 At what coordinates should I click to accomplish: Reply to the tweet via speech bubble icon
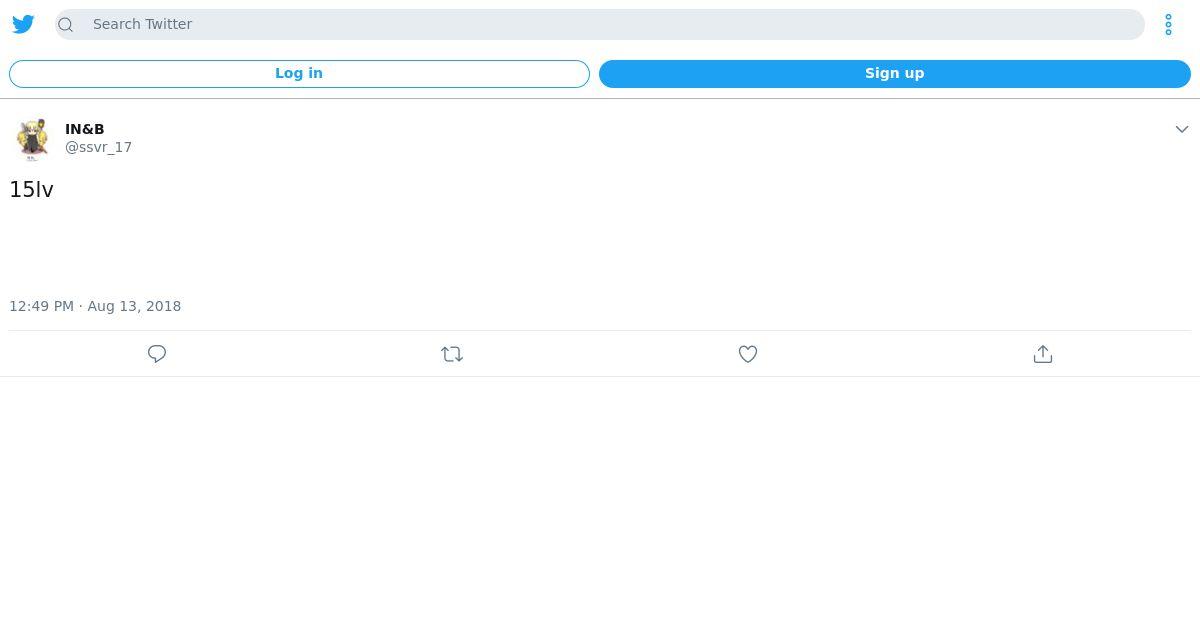pyautogui.click(x=157, y=354)
